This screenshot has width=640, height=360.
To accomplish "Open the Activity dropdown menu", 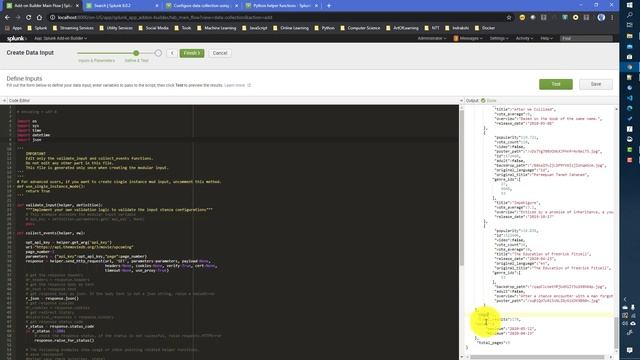I will point(524,38).
